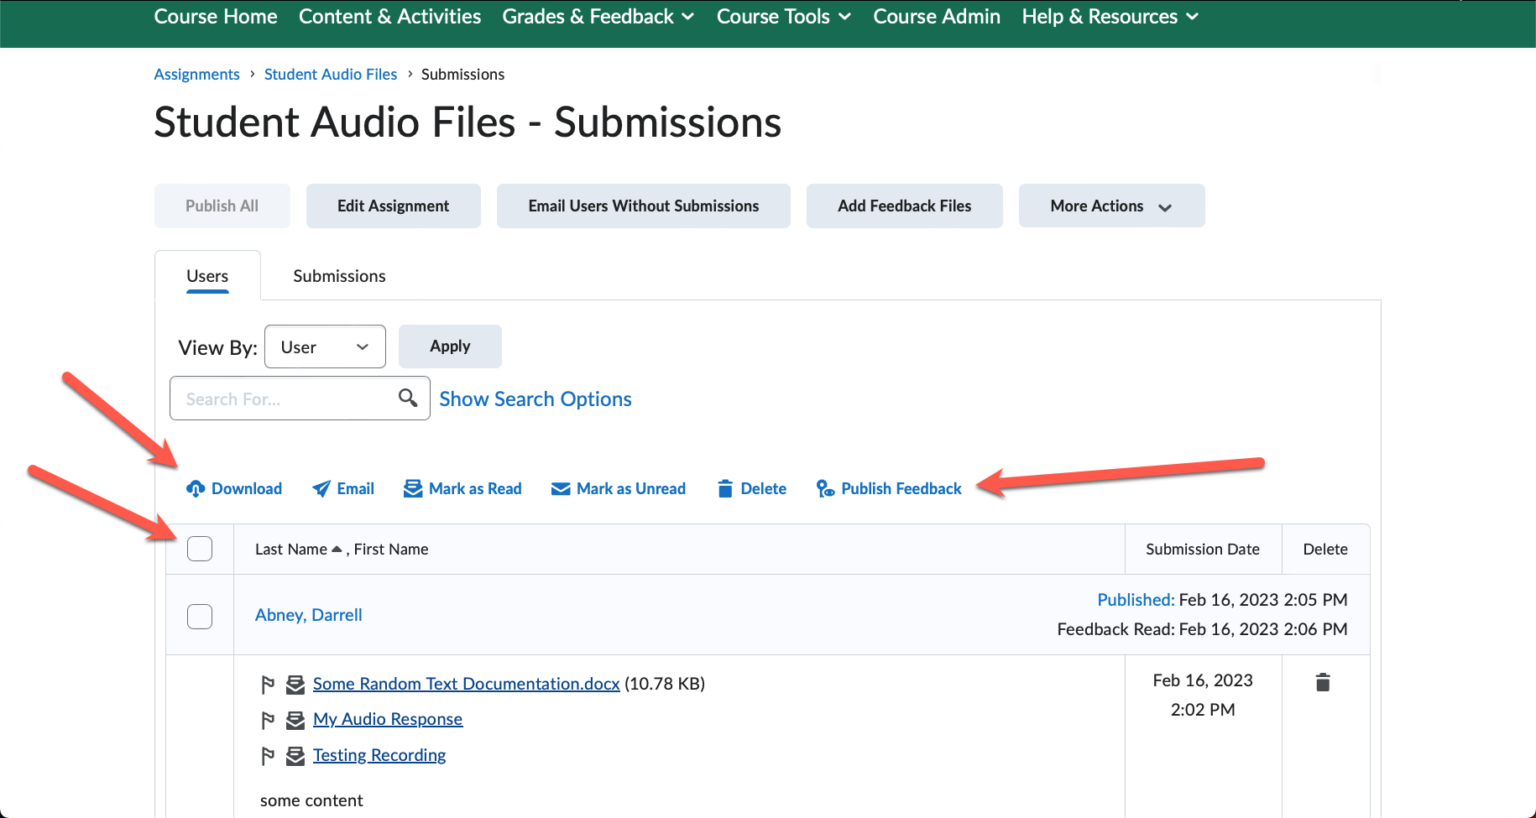Delete submission using trash icon in row

[x=1323, y=682]
